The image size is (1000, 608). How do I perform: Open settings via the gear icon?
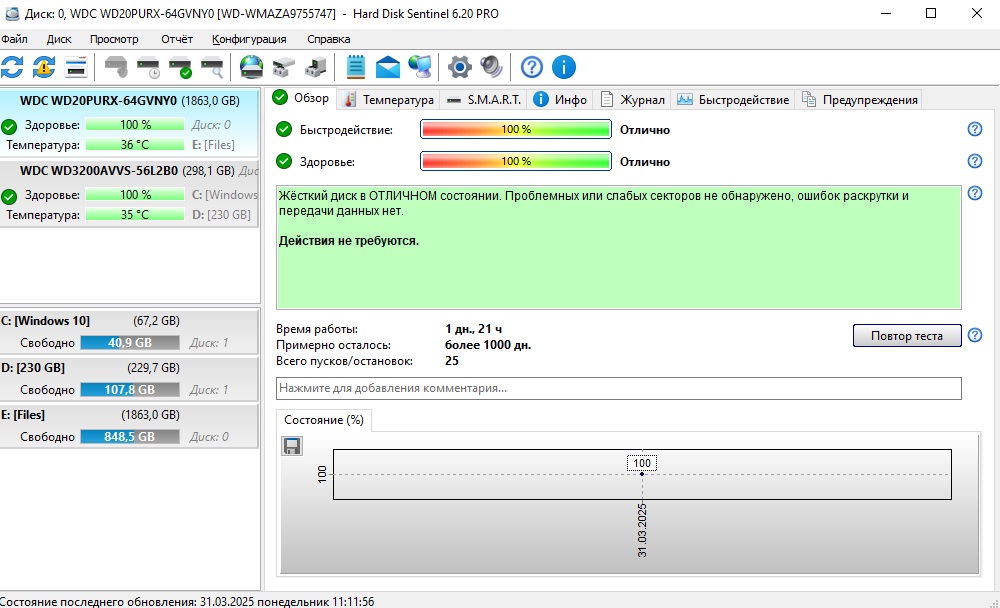460,67
